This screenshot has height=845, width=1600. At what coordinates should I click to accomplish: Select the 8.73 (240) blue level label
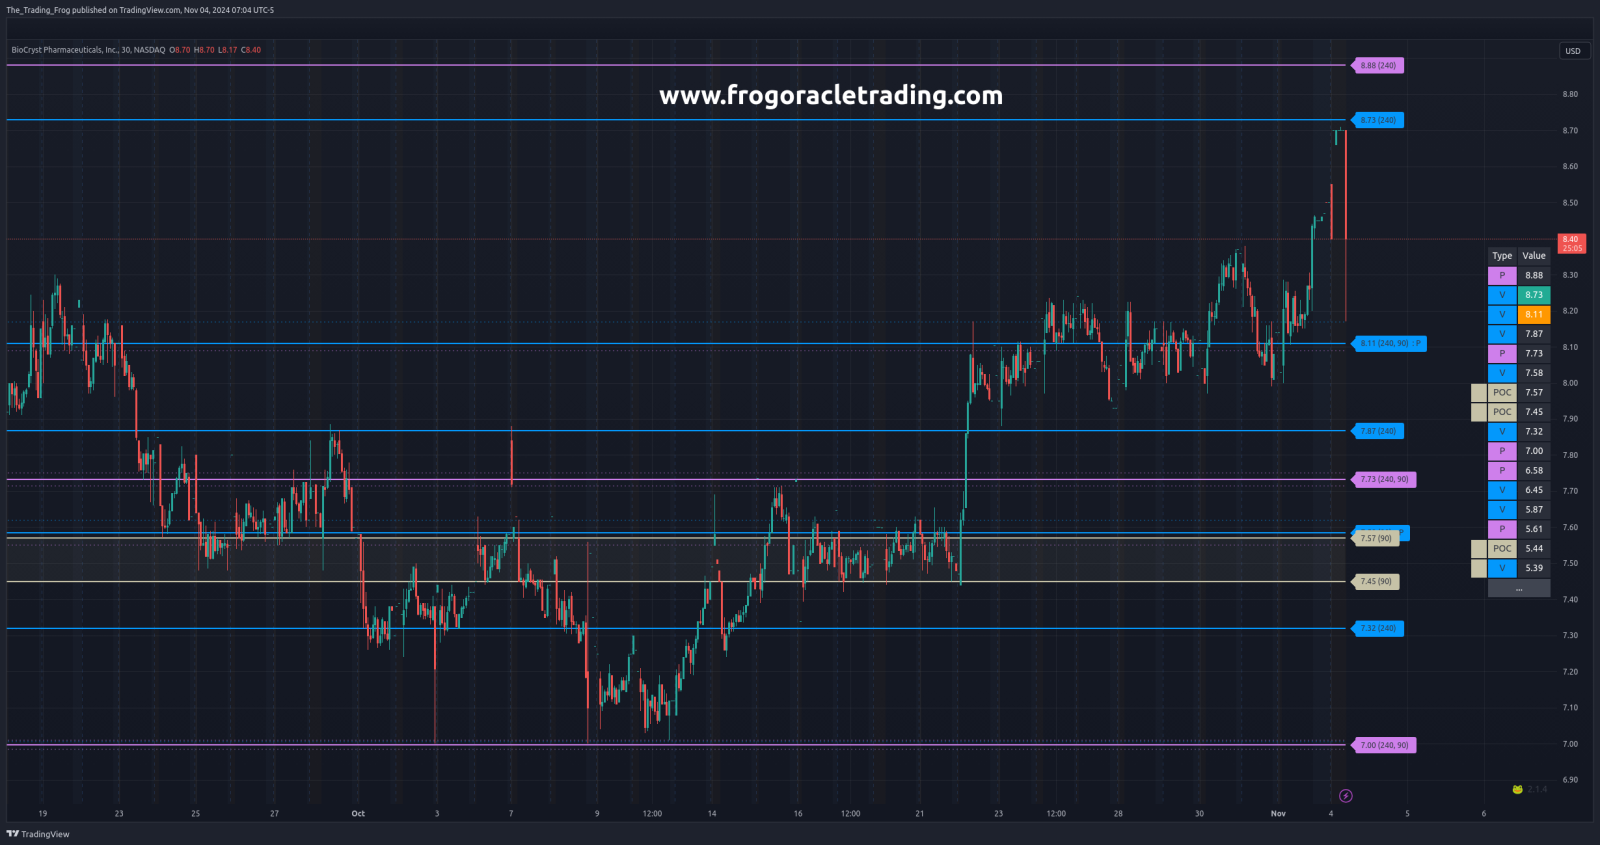[x=1378, y=120]
